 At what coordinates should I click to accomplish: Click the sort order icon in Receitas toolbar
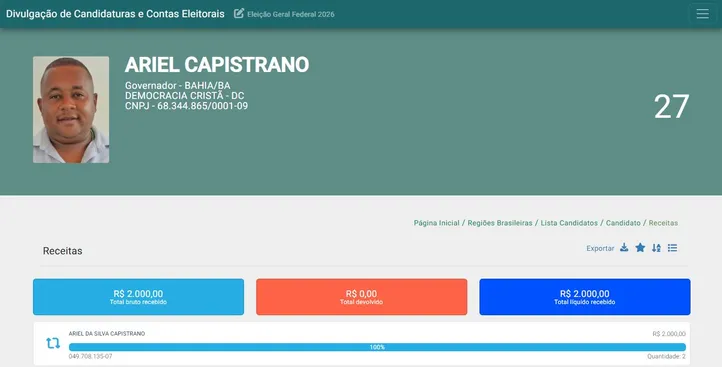[x=656, y=248]
